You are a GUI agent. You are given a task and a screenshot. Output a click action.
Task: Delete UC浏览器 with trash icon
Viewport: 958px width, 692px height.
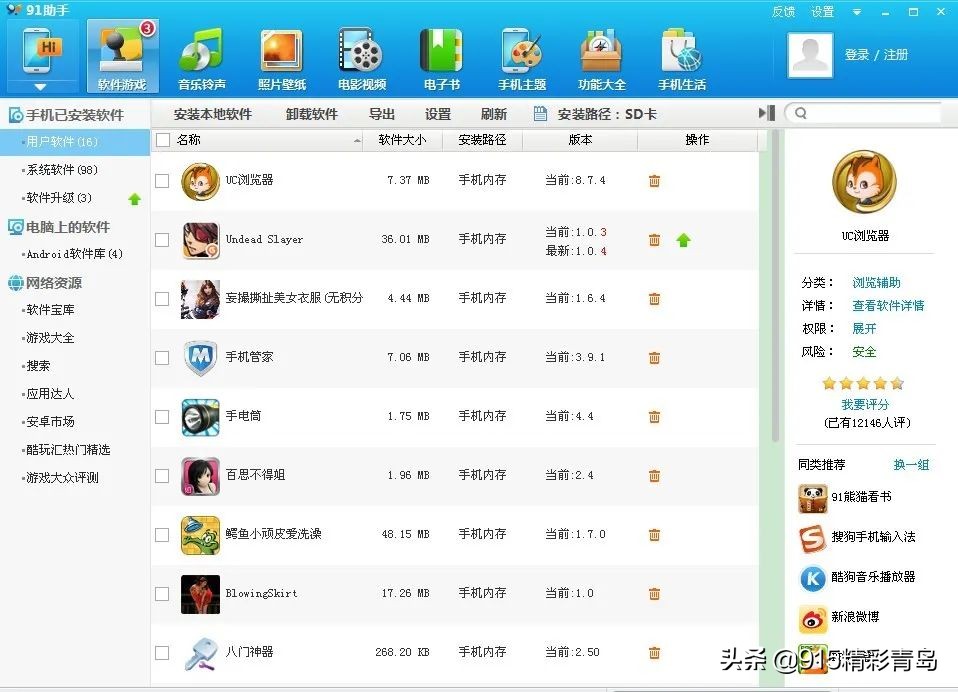click(654, 180)
